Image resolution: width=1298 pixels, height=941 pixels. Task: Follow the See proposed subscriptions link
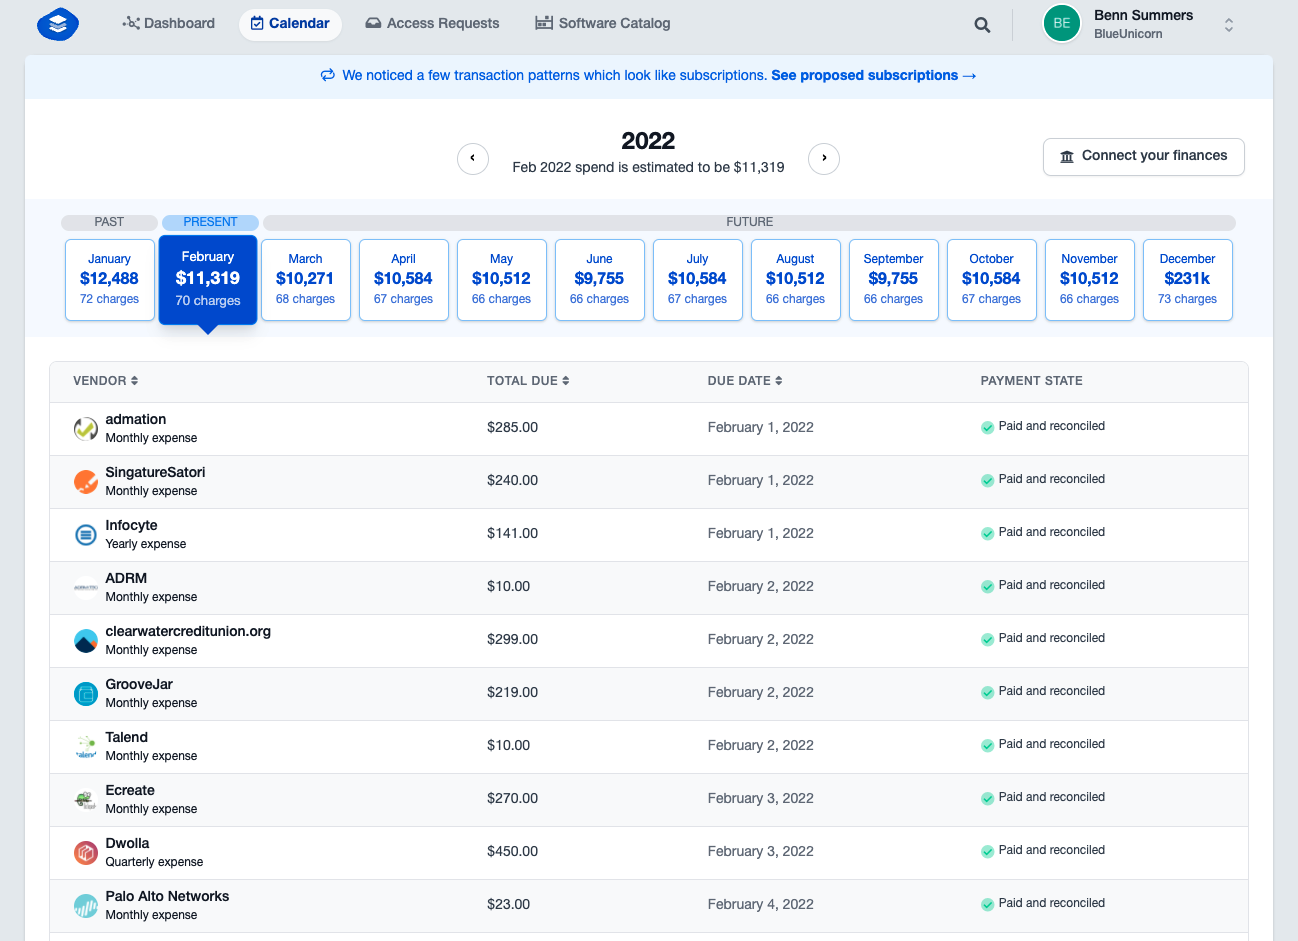[874, 75]
